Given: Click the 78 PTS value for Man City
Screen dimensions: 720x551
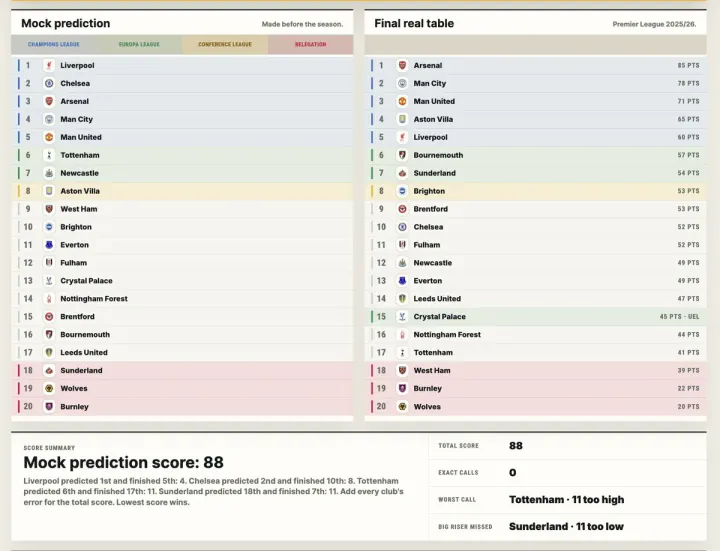Looking at the screenshot, I should coord(688,83).
